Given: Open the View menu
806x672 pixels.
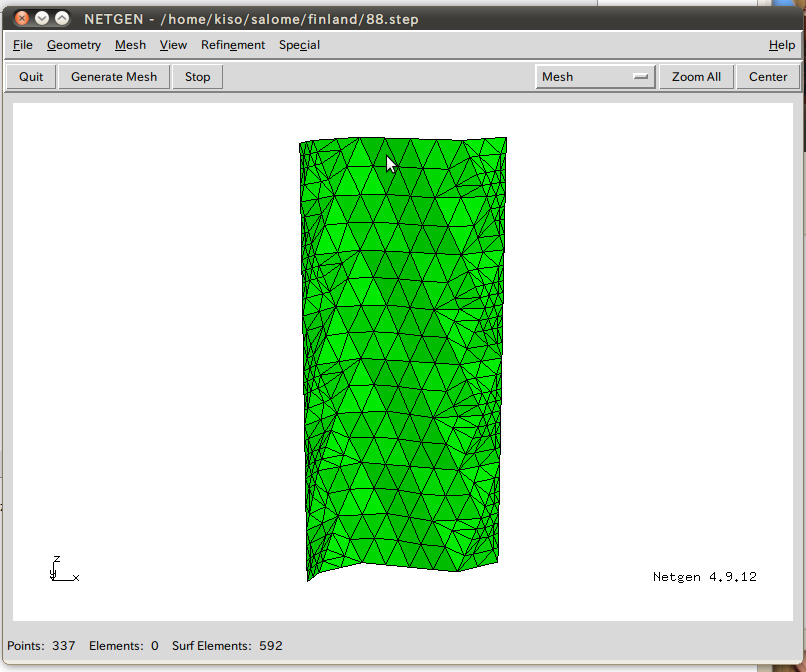Looking at the screenshot, I should [173, 45].
